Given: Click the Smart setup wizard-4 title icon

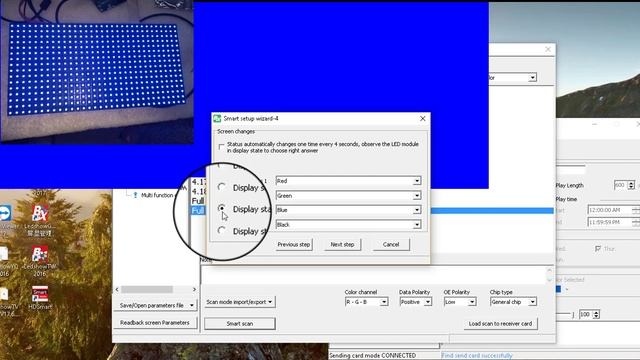Looking at the screenshot, I should (x=217, y=118).
